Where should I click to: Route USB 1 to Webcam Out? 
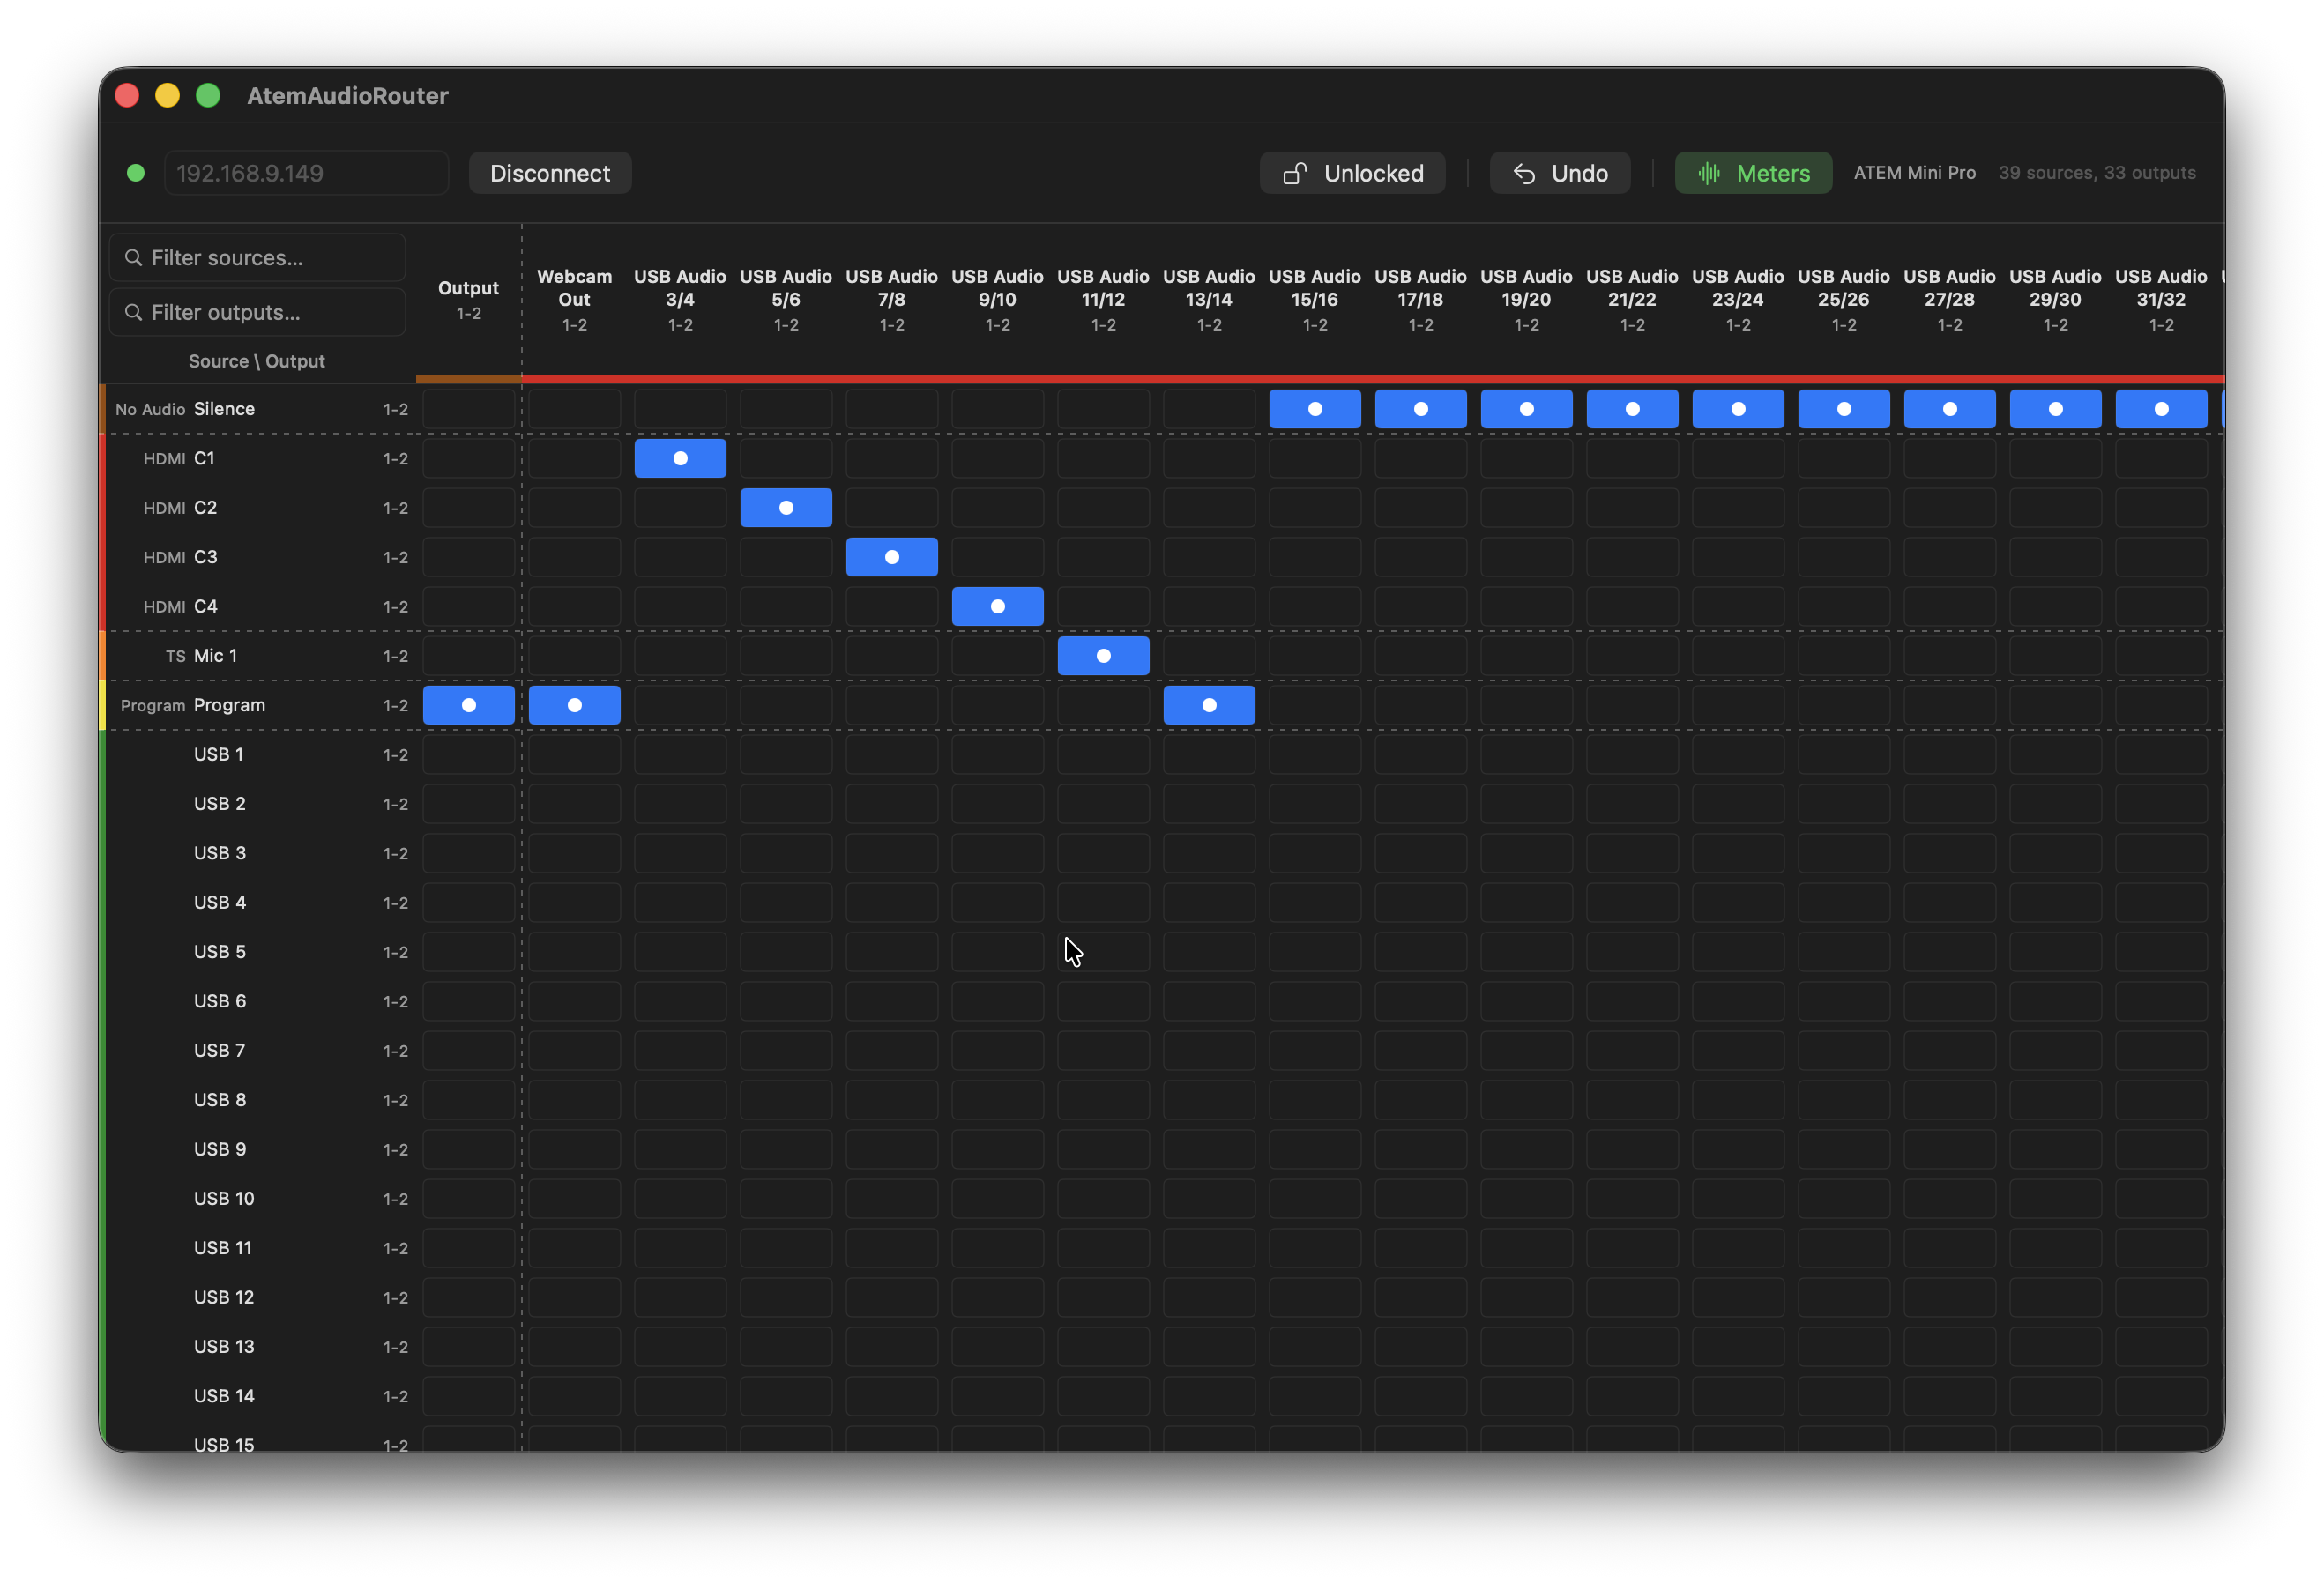pyautogui.click(x=574, y=754)
